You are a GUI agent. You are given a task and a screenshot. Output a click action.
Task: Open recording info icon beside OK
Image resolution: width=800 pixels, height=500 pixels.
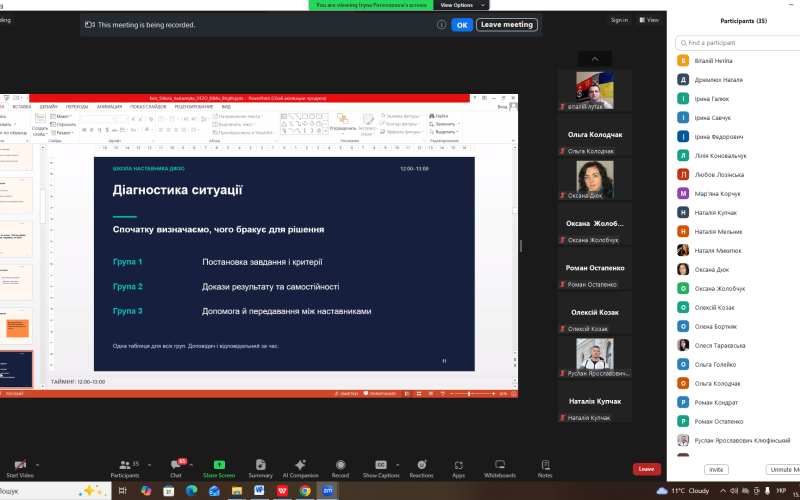coord(441,24)
